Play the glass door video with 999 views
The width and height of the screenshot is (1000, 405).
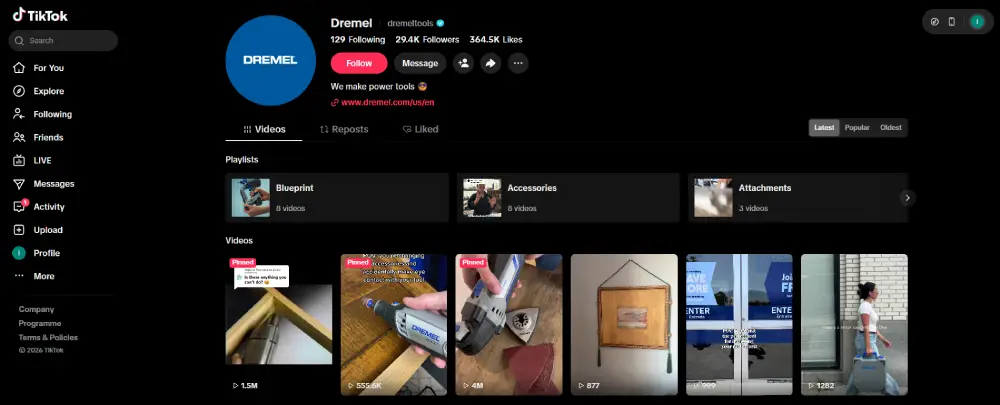739,325
